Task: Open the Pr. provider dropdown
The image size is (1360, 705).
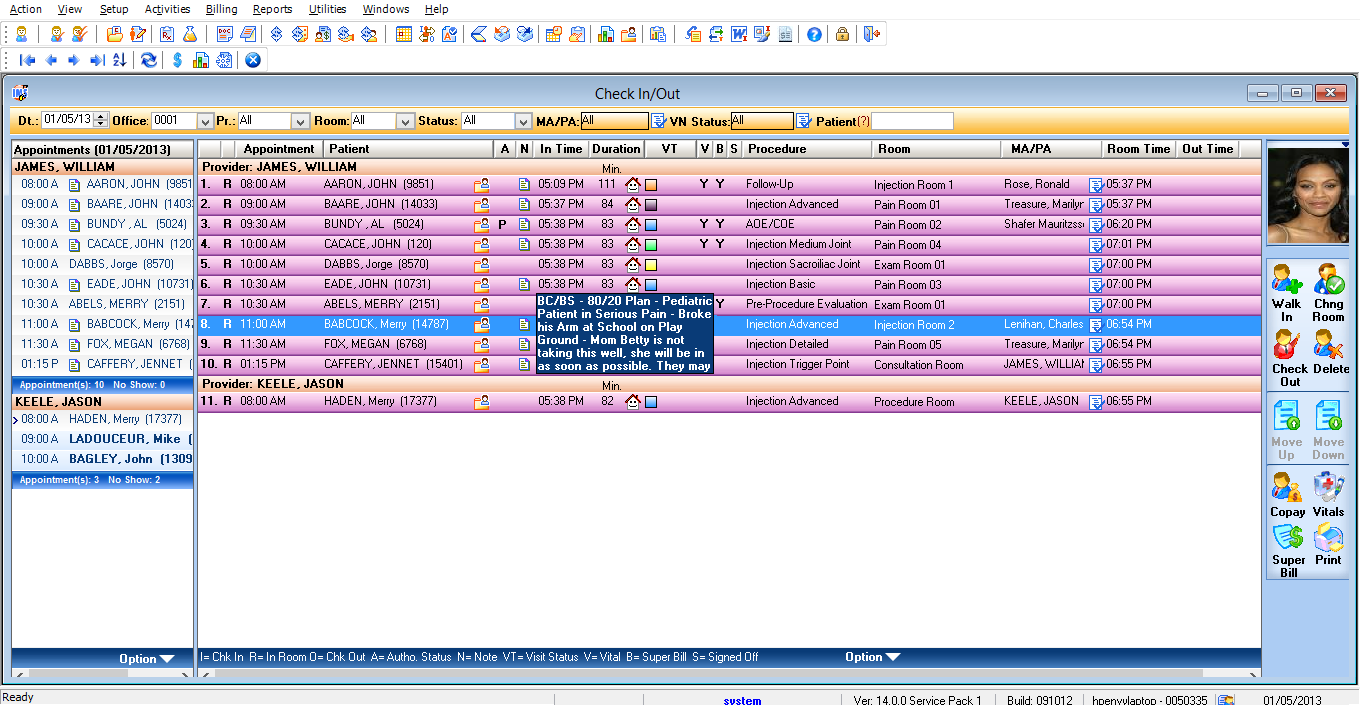Action: click(301, 121)
